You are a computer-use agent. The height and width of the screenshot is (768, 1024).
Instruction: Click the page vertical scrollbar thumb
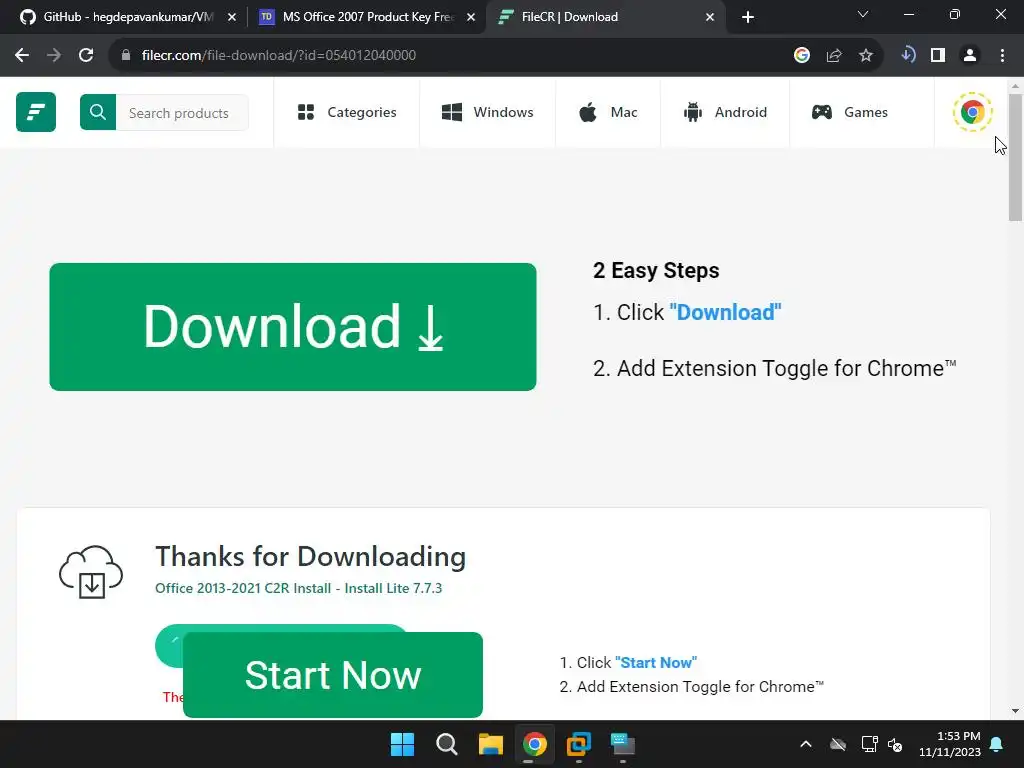tap(1016, 157)
